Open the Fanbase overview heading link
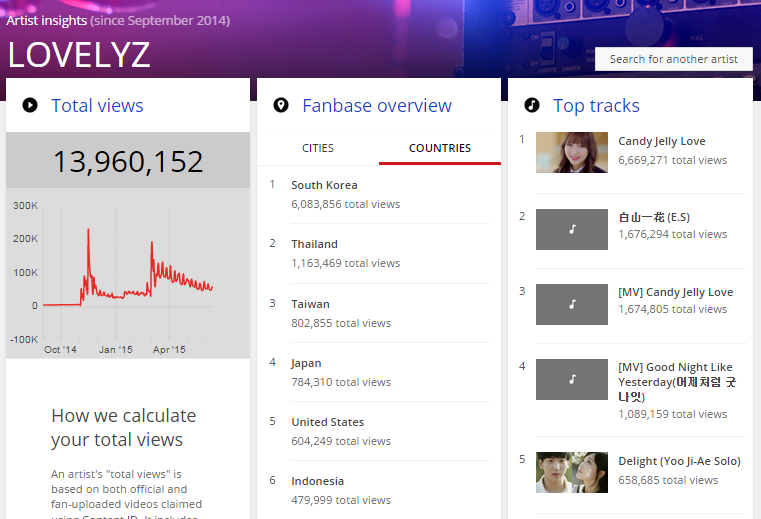The height and width of the screenshot is (519, 761). 377,105
